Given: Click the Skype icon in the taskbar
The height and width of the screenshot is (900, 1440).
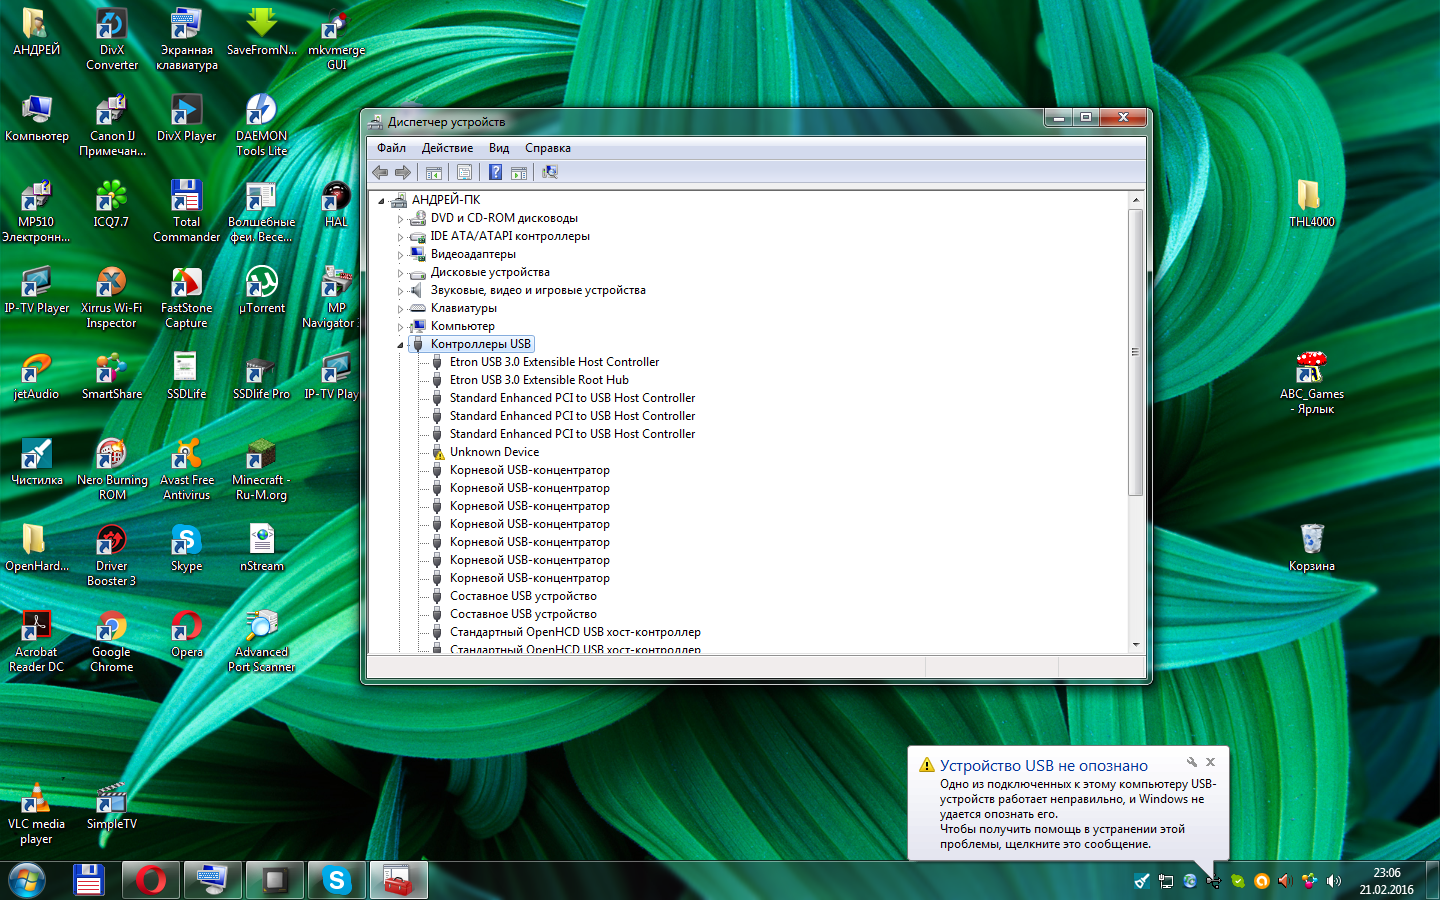Looking at the screenshot, I should click(336, 880).
